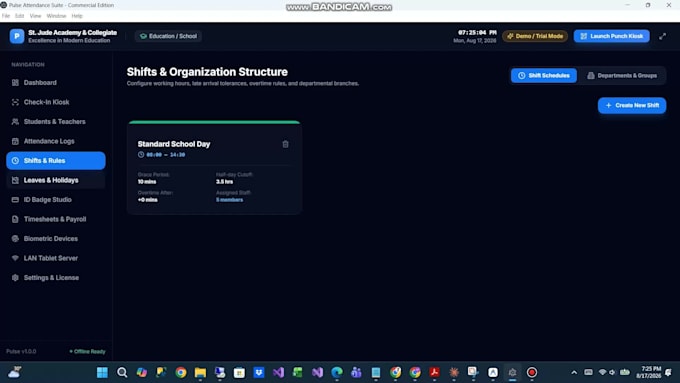Click the Bandicam record icon in taskbar
The image size is (680, 383).
click(x=532, y=373)
